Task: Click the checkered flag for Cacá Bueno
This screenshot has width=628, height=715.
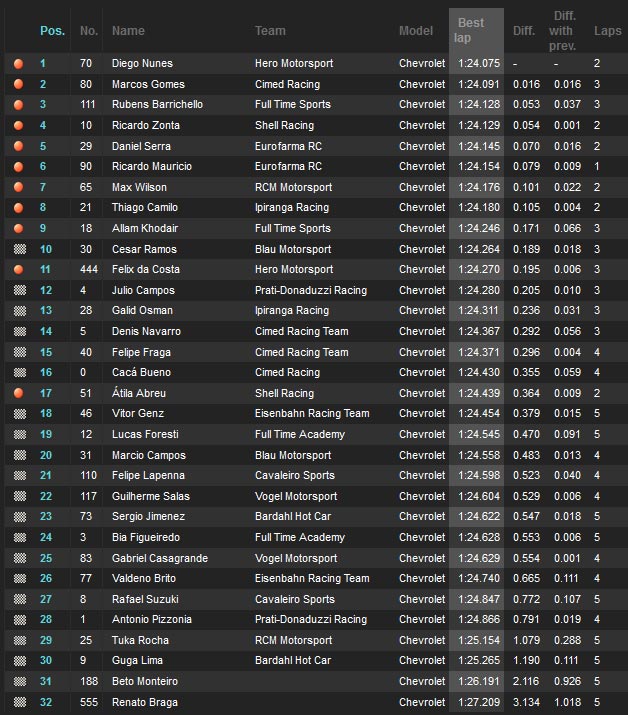Action: point(20,373)
